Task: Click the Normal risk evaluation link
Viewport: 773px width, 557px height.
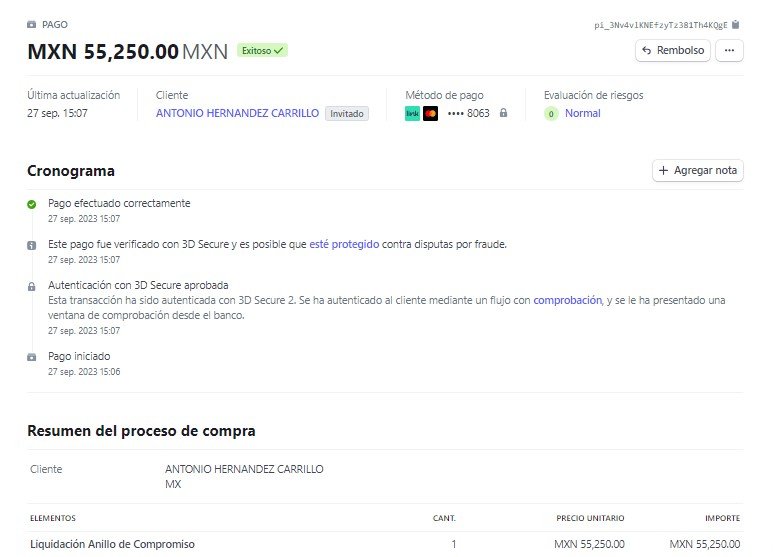Action: (x=583, y=113)
